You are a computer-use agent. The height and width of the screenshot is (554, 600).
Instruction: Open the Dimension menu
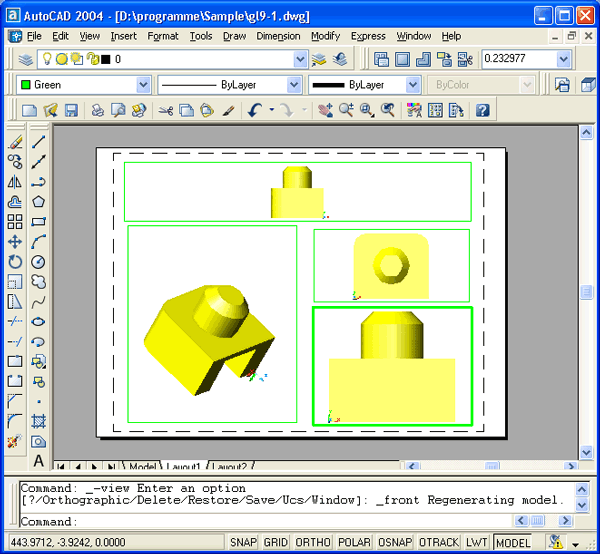pyautogui.click(x=278, y=36)
